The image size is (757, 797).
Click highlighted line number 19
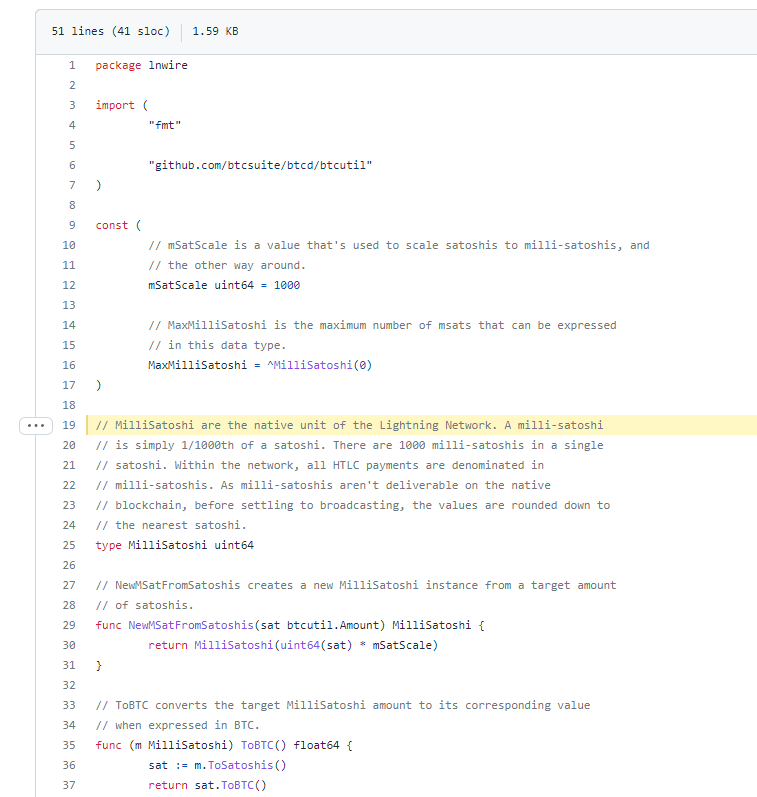coord(69,425)
